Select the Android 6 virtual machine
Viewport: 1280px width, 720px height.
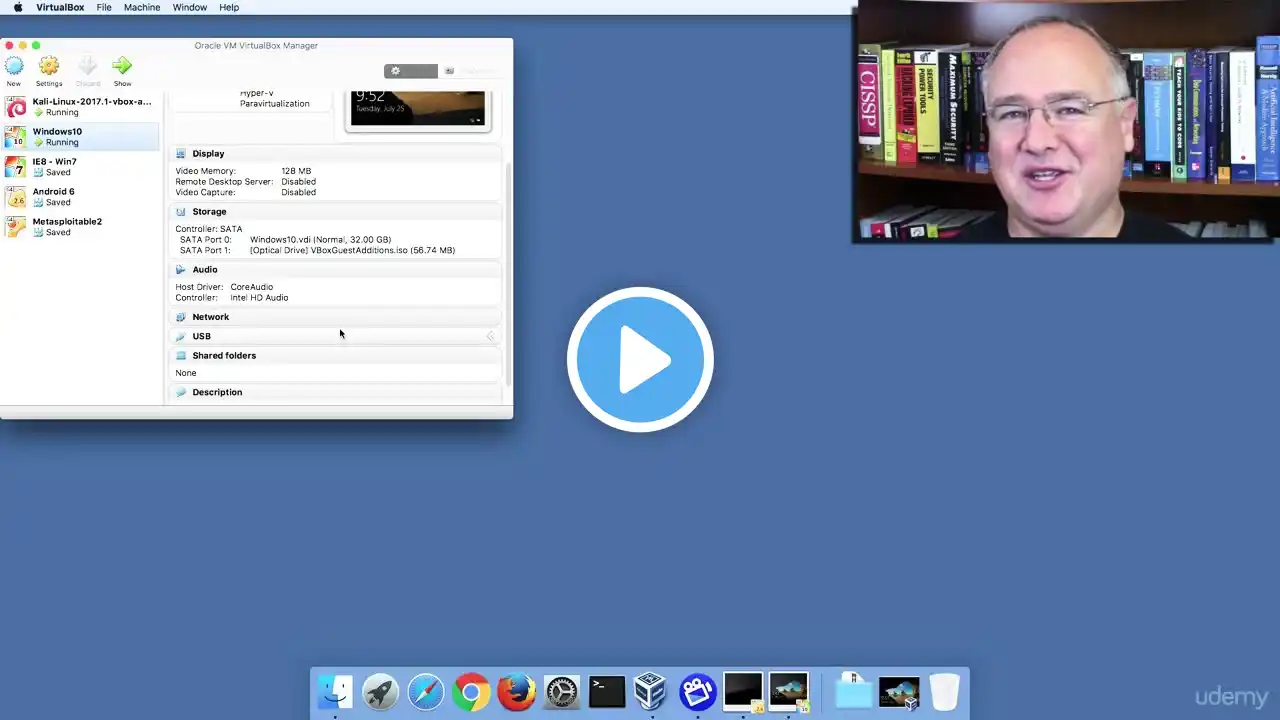tap(80, 197)
